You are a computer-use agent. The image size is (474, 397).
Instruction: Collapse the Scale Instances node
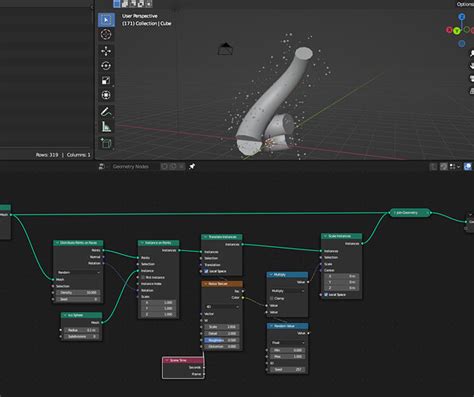pos(325,236)
